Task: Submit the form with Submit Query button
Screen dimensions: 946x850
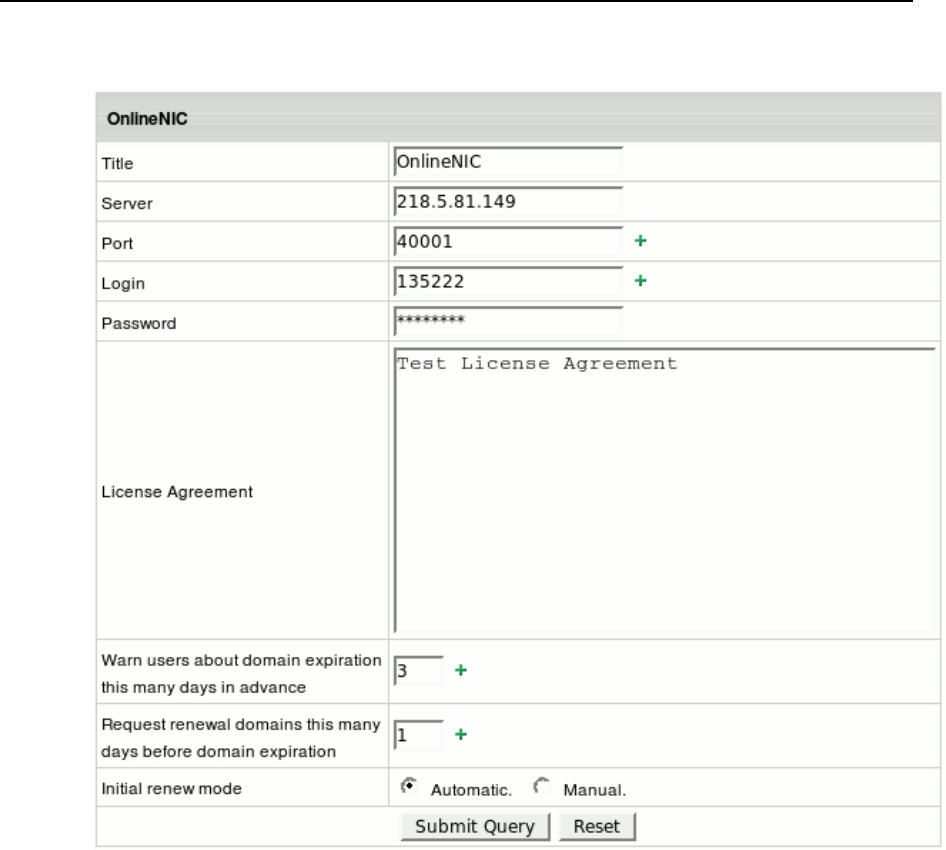Action: click(x=475, y=826)
